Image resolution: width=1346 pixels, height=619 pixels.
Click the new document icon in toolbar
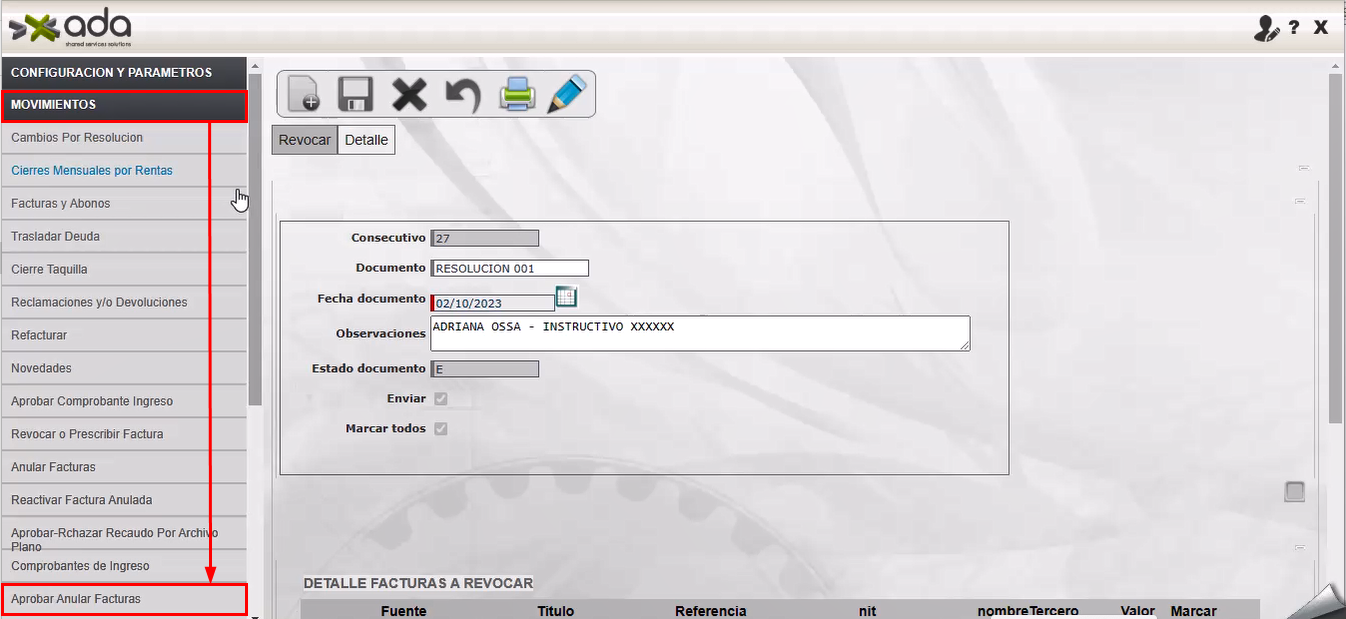point(303,94)
